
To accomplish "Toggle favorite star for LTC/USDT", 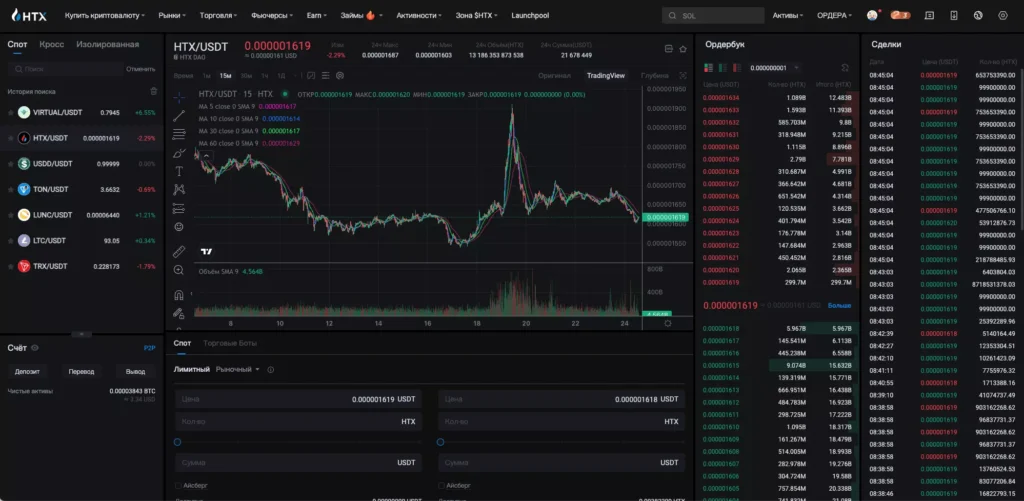I will [x=10, y=240].
